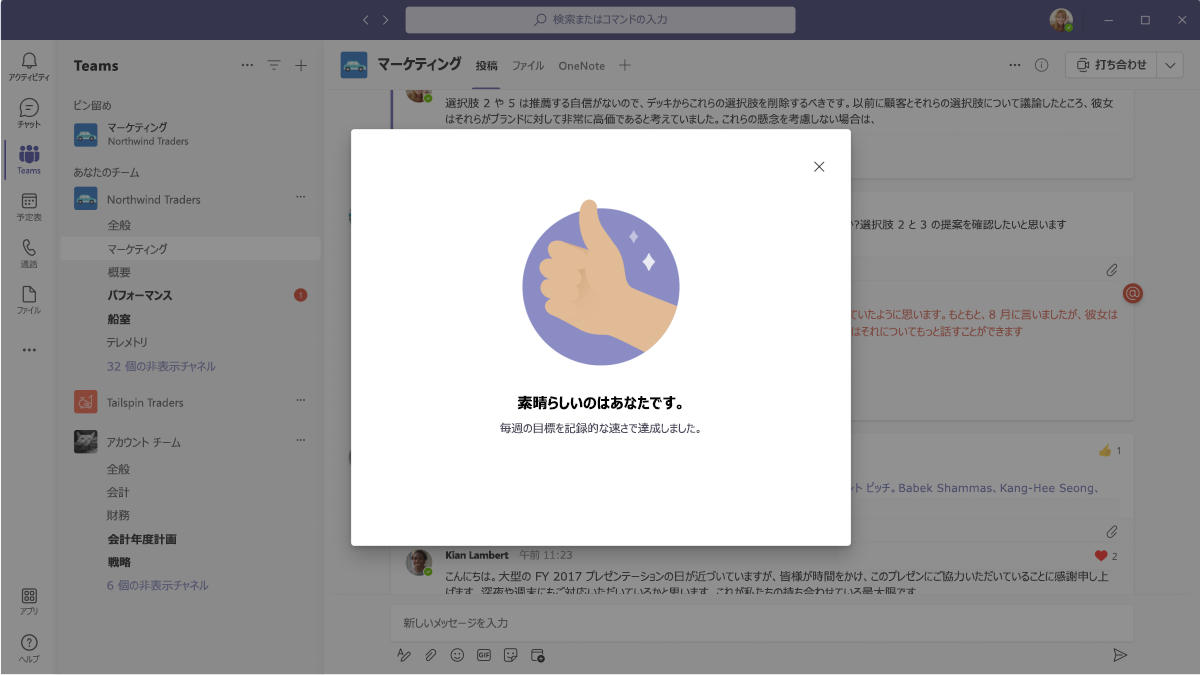The image size is (1200, 675).
Task: Open the 通話 phone icon
Action: tap(29, 254)
